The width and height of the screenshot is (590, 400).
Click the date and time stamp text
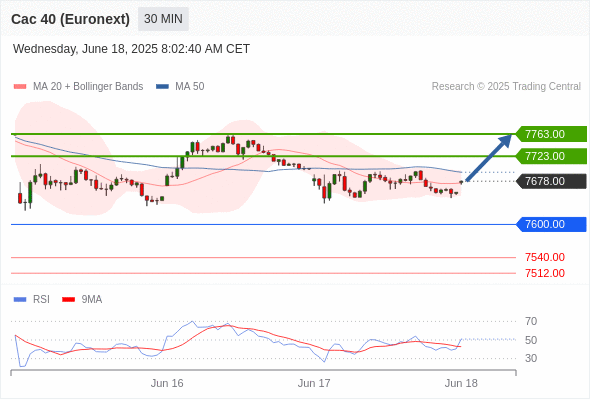(131, 49)
